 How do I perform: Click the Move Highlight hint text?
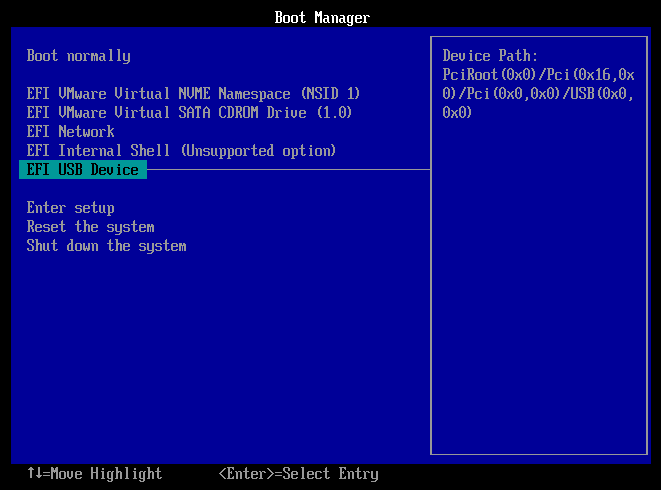tap(103, 474)
